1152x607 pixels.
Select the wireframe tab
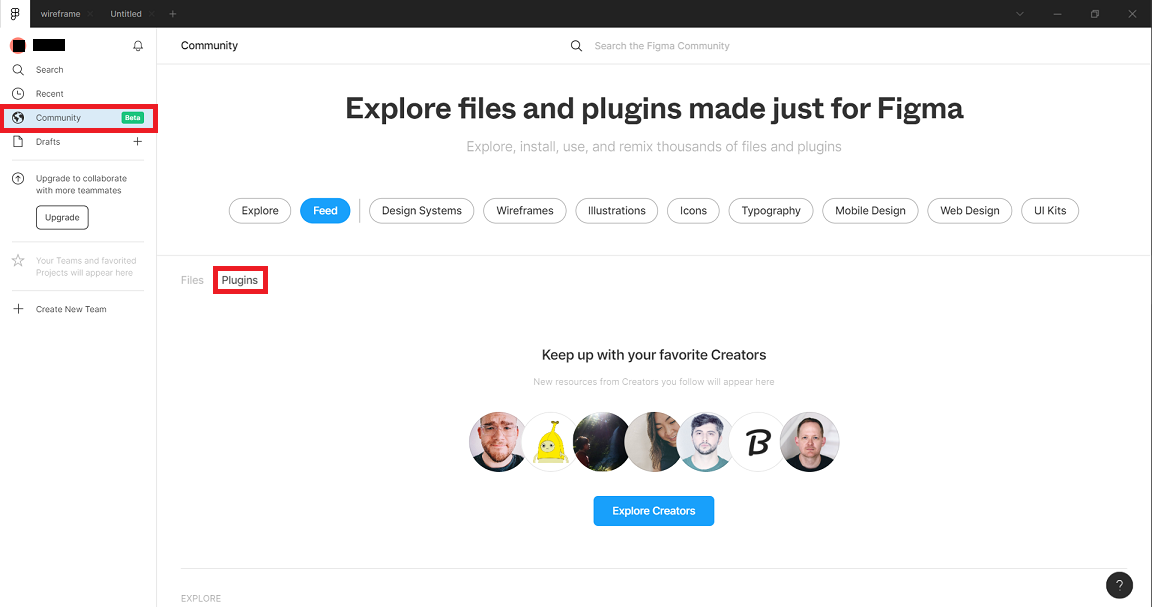click(x=60, y=14)
